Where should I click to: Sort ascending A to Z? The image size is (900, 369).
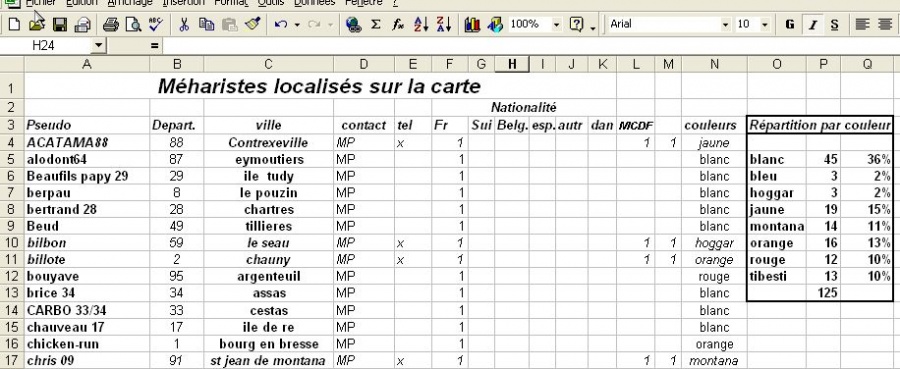tap(421, 25)
